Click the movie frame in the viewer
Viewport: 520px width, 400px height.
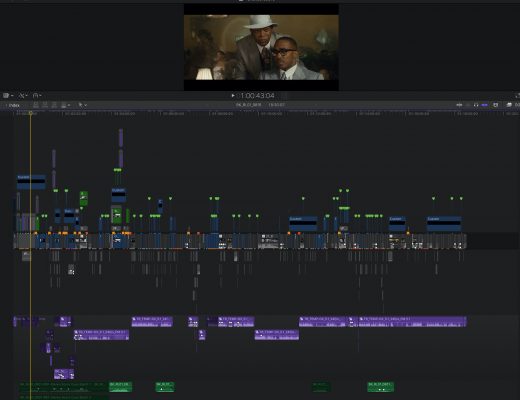[261, 47]
